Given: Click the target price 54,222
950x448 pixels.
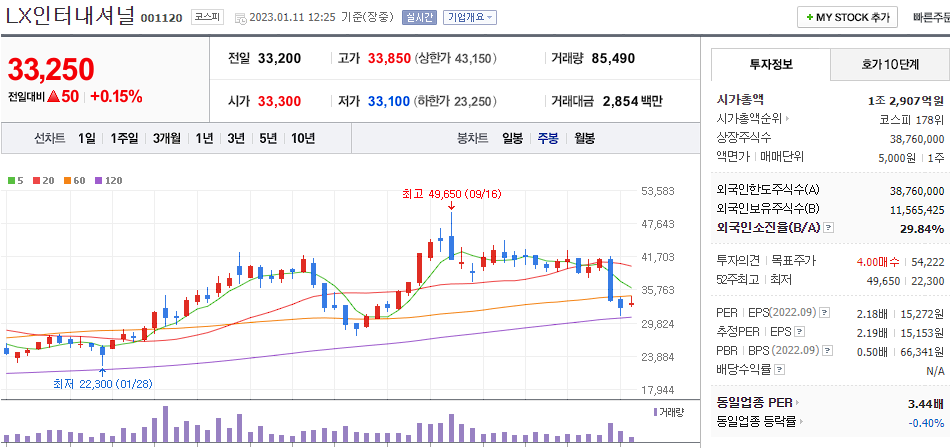Looking at the screenshot, I should point(928,262).
